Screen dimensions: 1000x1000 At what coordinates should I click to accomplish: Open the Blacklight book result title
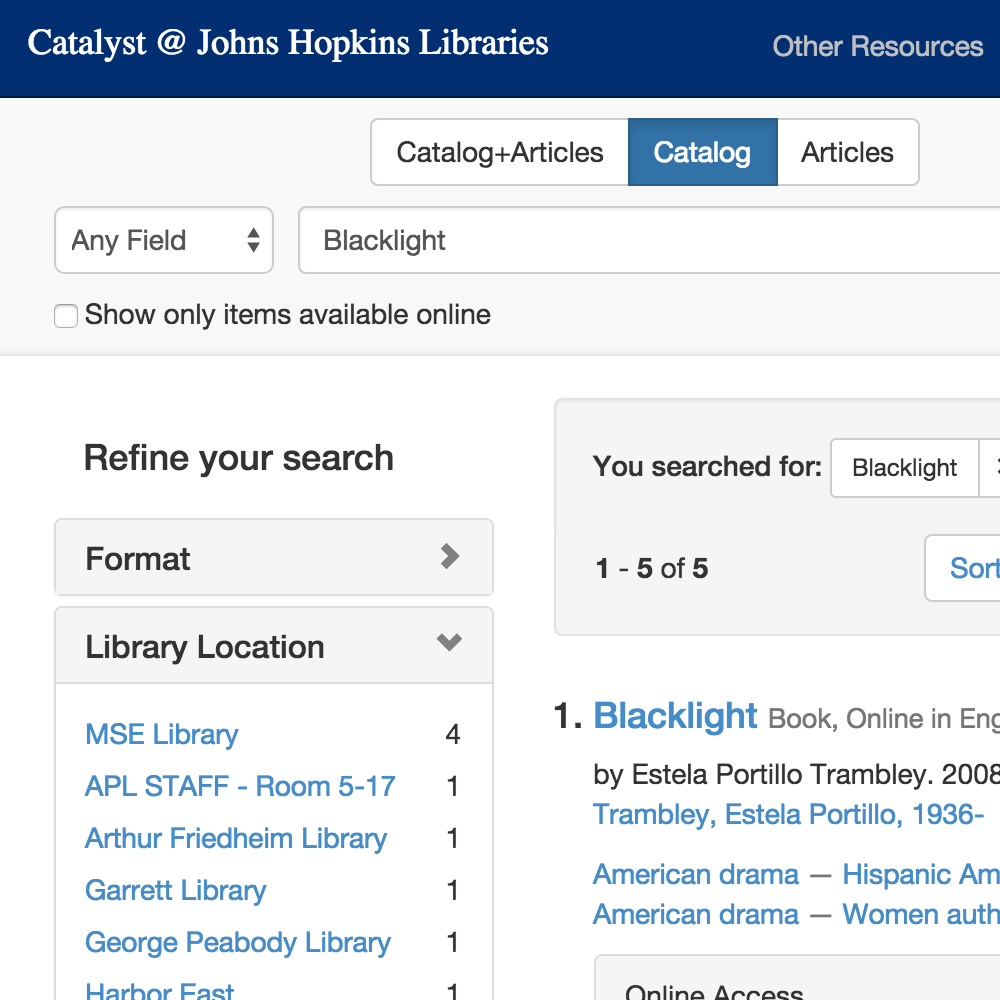coord(675,716)
